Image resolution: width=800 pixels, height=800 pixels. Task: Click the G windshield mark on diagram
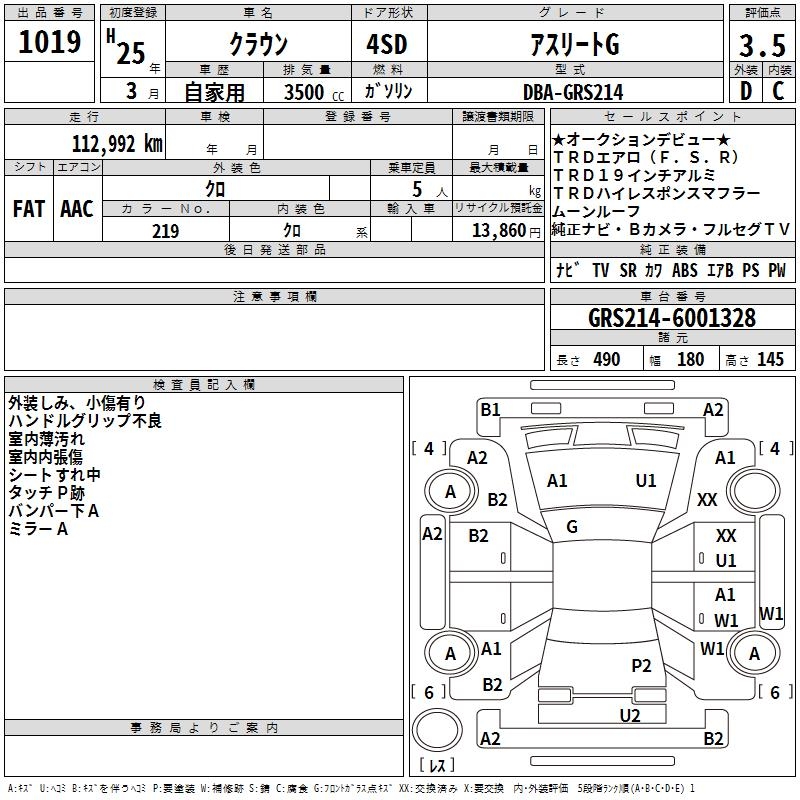click(572, 527)
